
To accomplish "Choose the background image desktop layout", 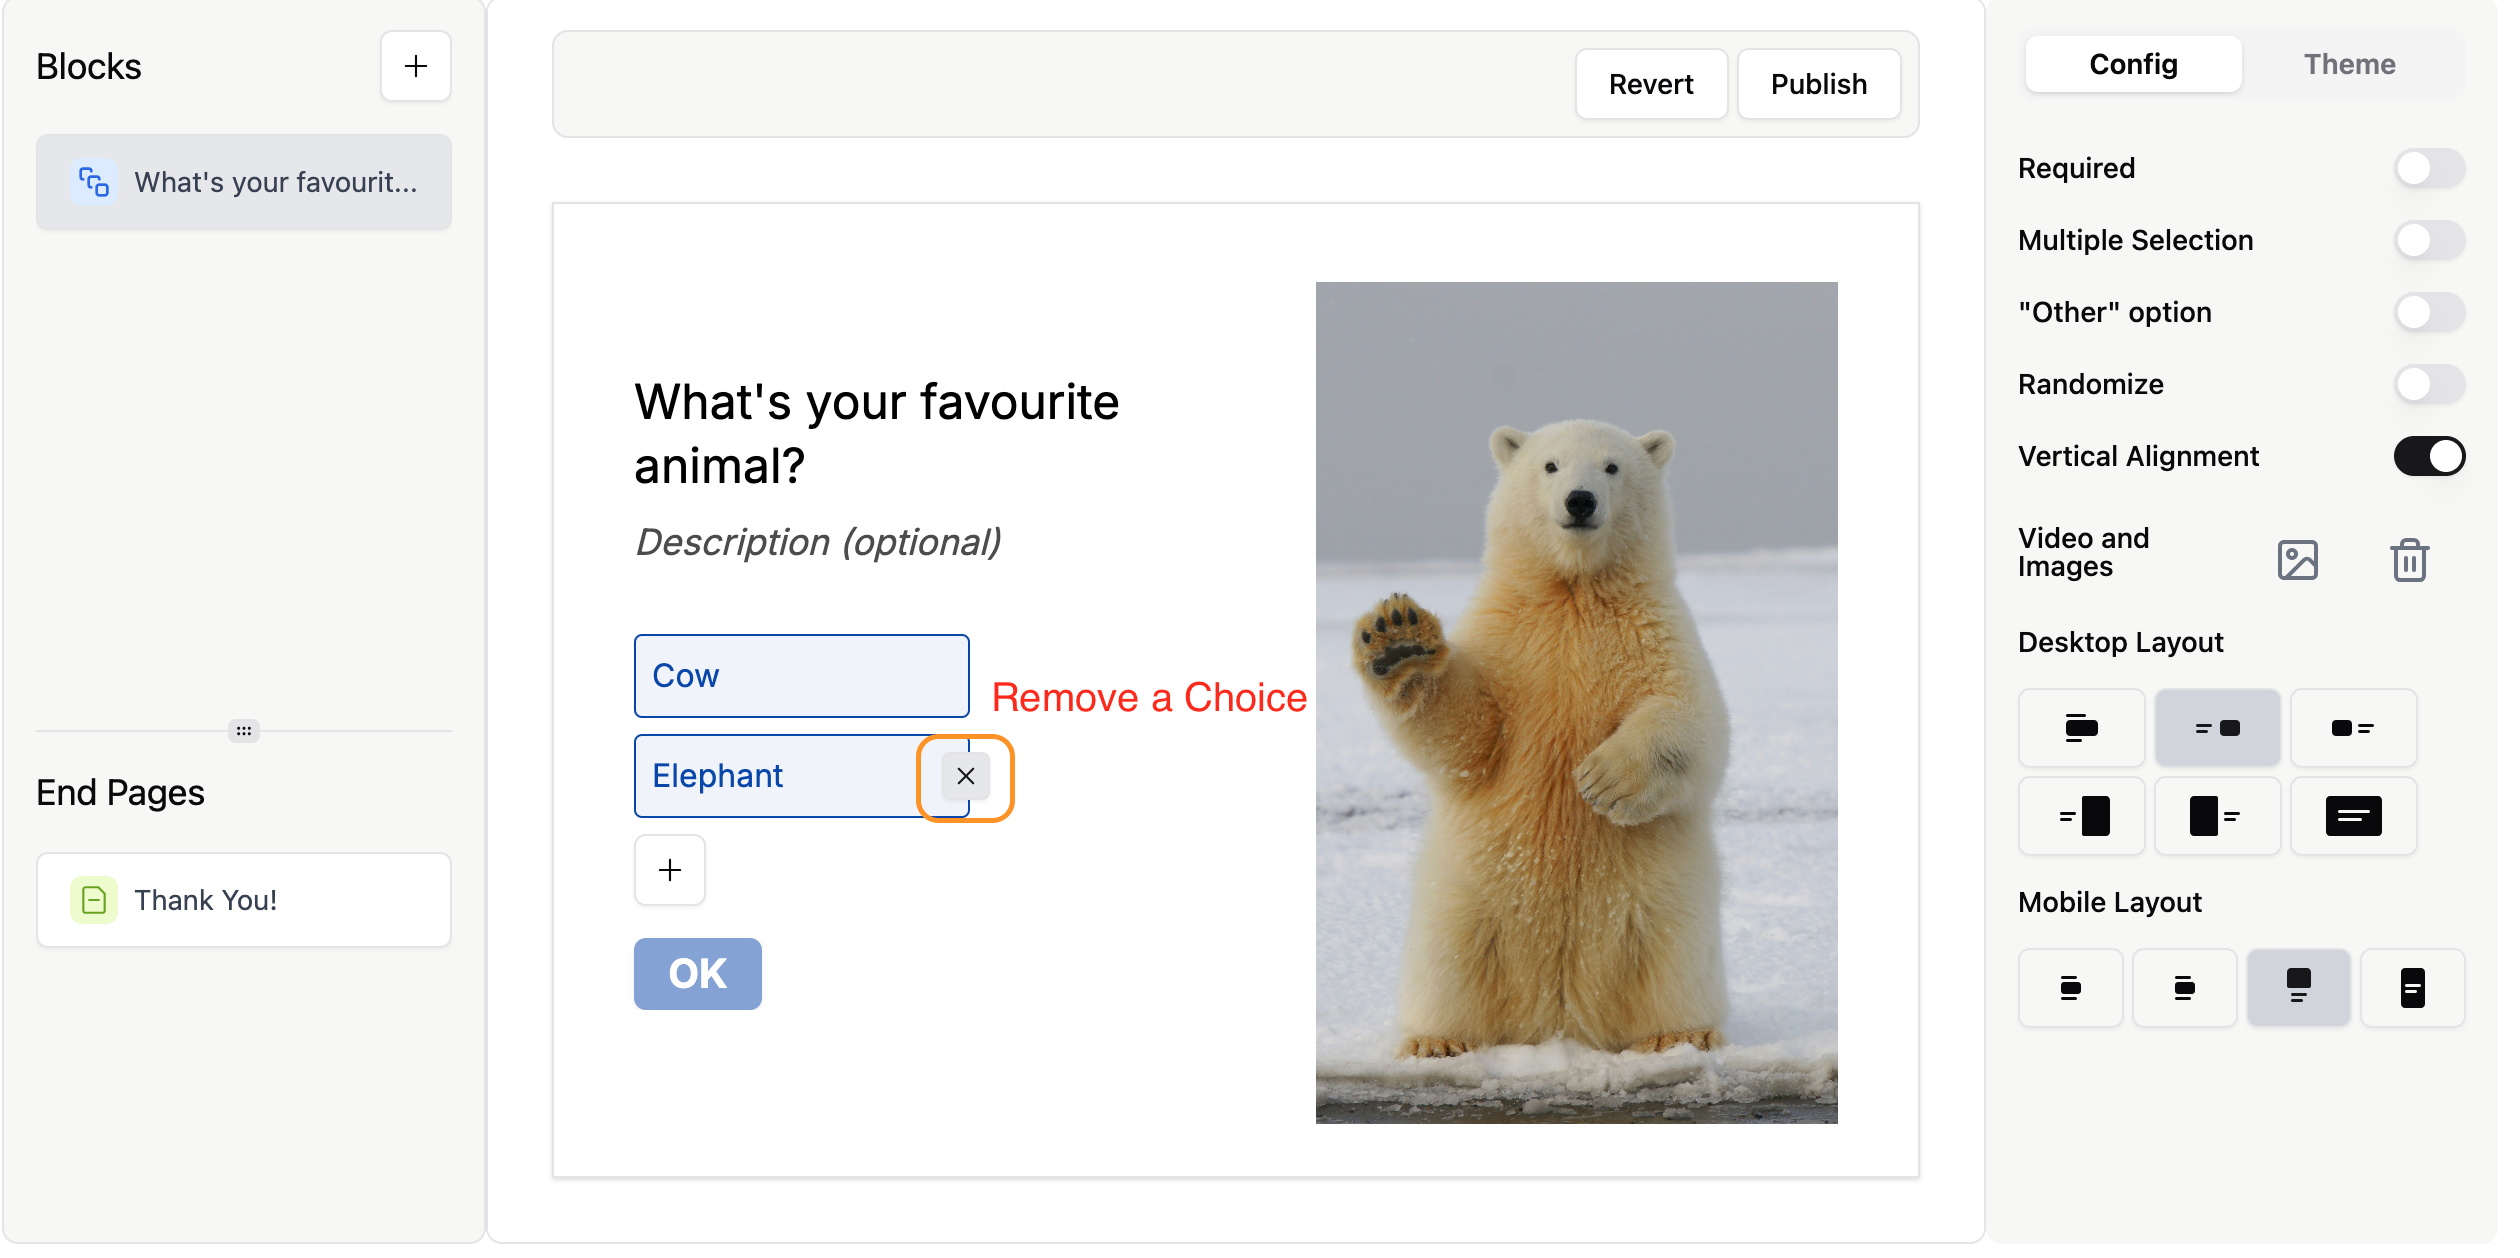I will tap(2352, 816).
